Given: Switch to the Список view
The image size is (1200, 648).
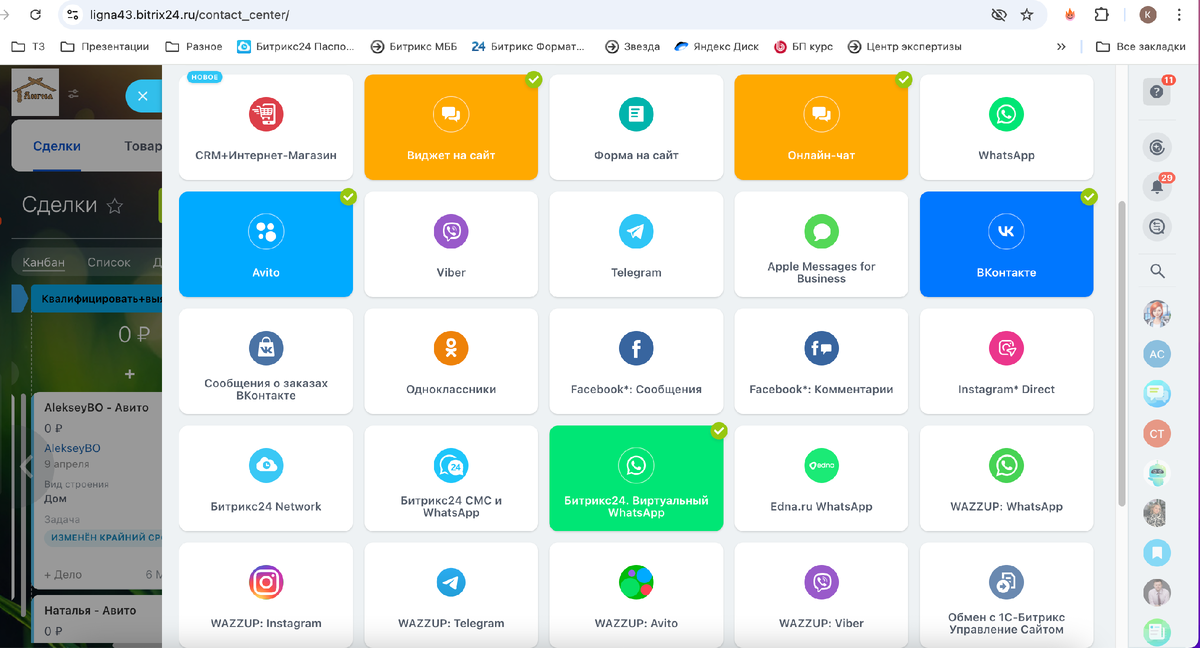Looking at the screenshot, I should (109, 262).
